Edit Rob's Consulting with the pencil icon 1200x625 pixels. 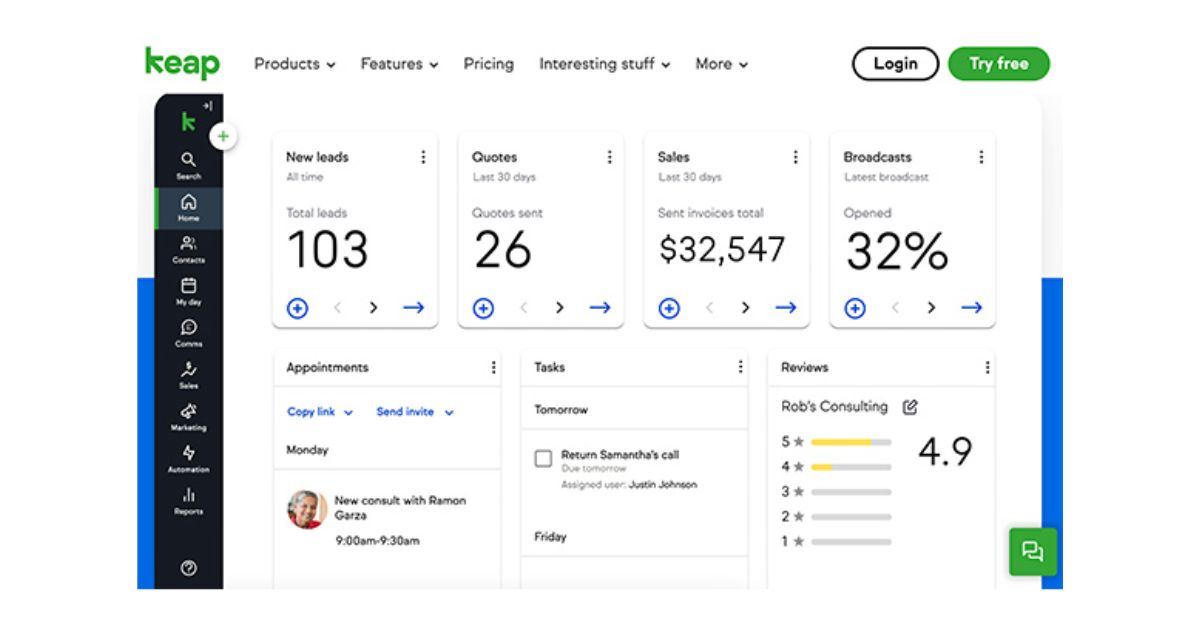[x=910, y=407]
